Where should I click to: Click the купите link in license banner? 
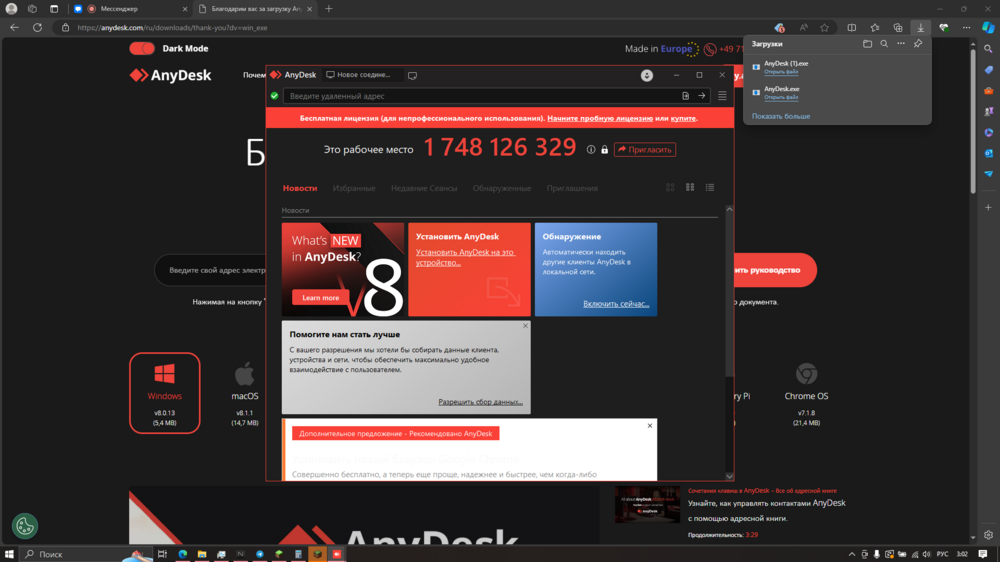pos(683,118)
